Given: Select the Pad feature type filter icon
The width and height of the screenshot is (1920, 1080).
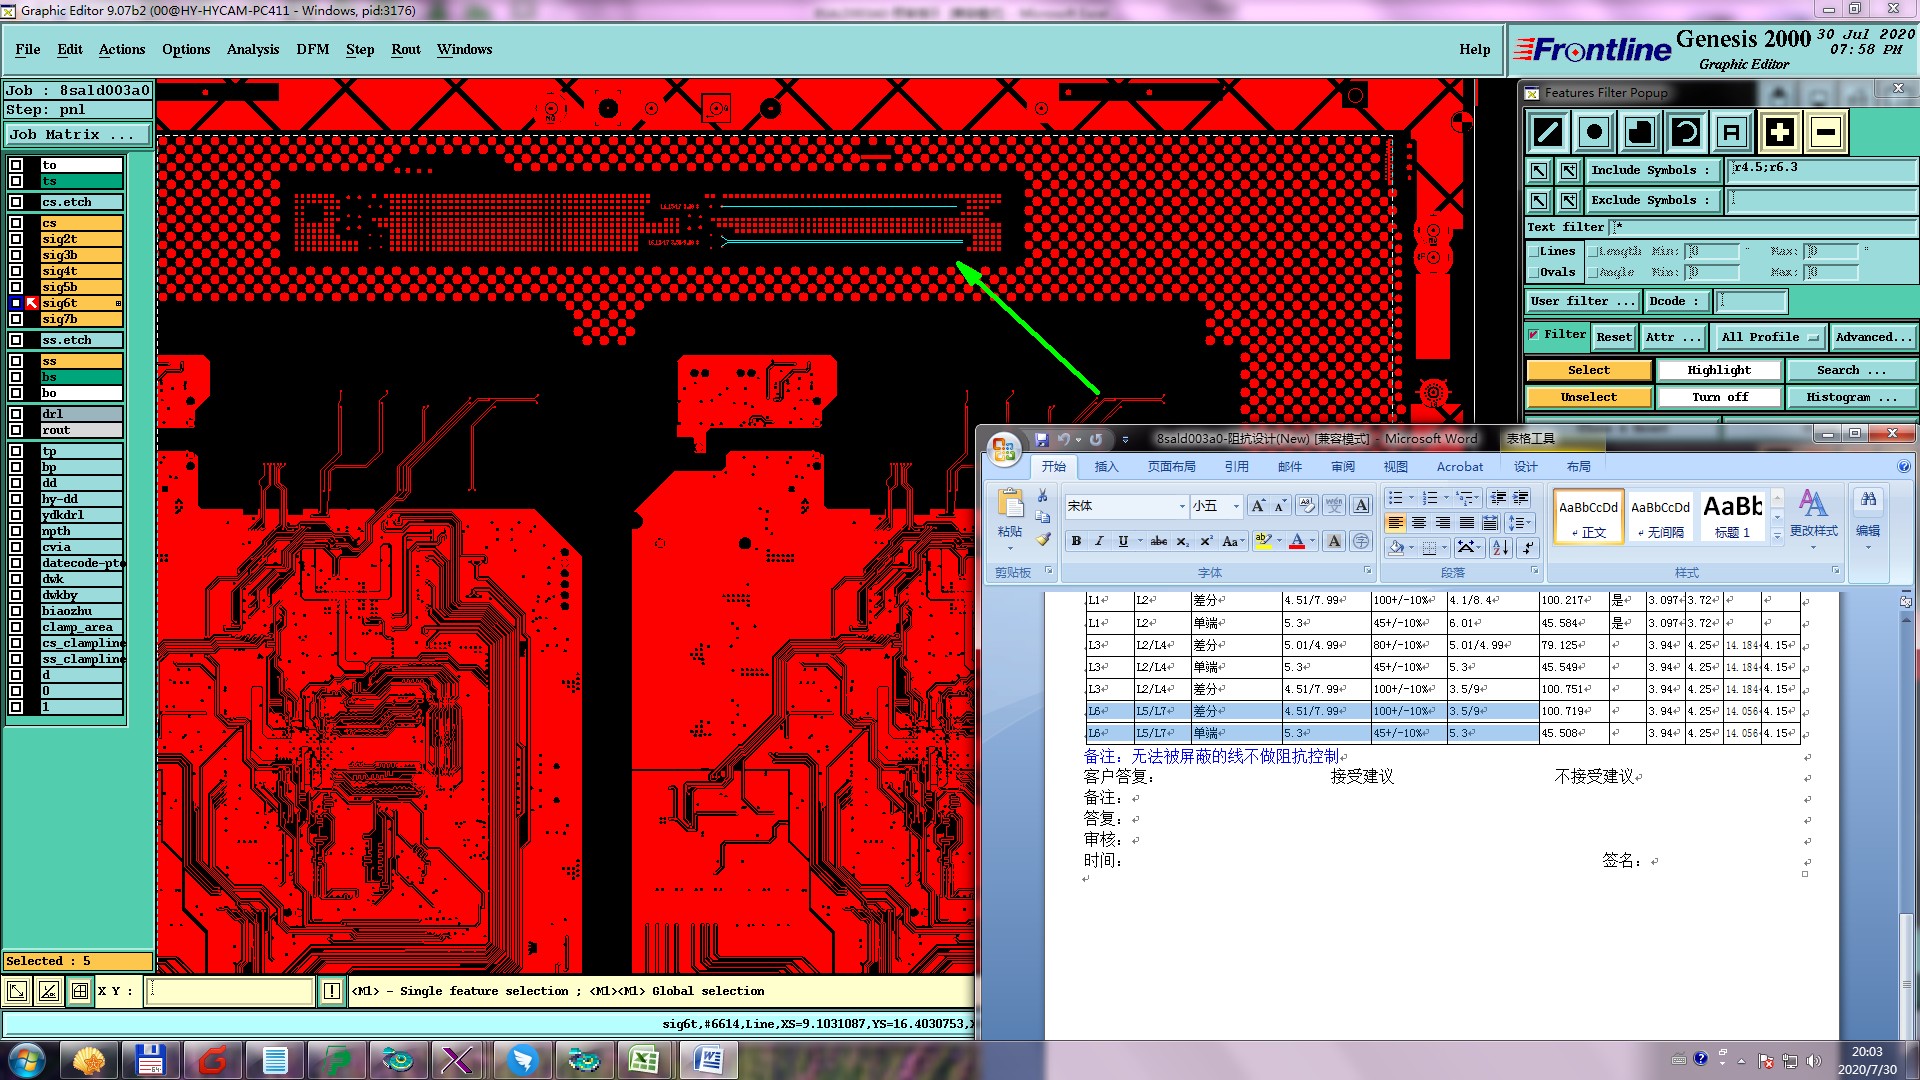Looking at the screenshot, I should click(1594, 132).
